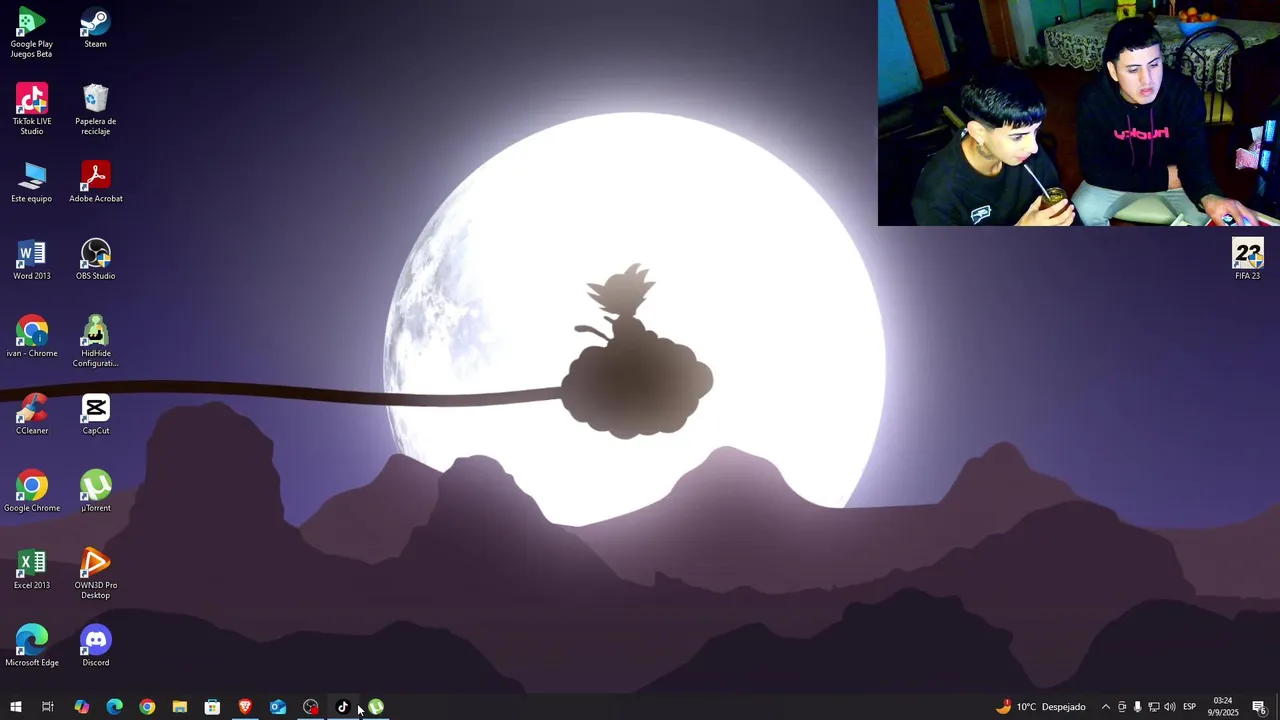
Task: Select the Excel 2013 desktop icon
Action: click(32, 568)
